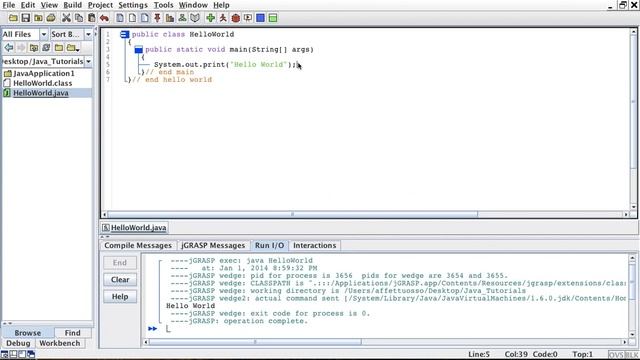Viewport: 640px width, 360px height.
Task: Open the Project menu
Action: coord(100,5)
